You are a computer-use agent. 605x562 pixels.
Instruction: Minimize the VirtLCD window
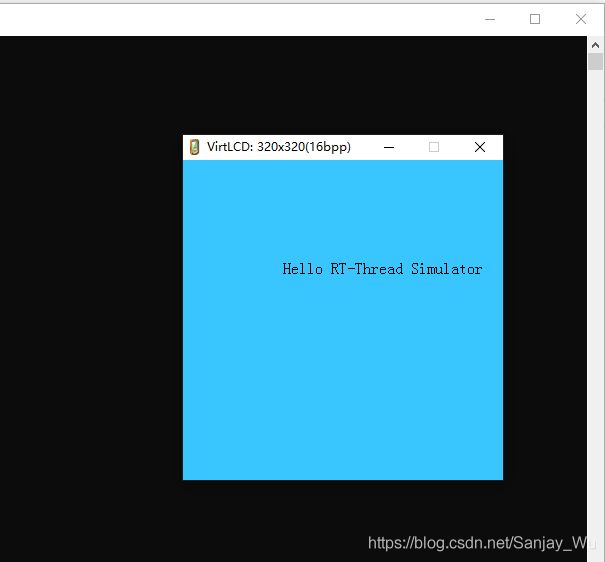click(x=389, y=147)
